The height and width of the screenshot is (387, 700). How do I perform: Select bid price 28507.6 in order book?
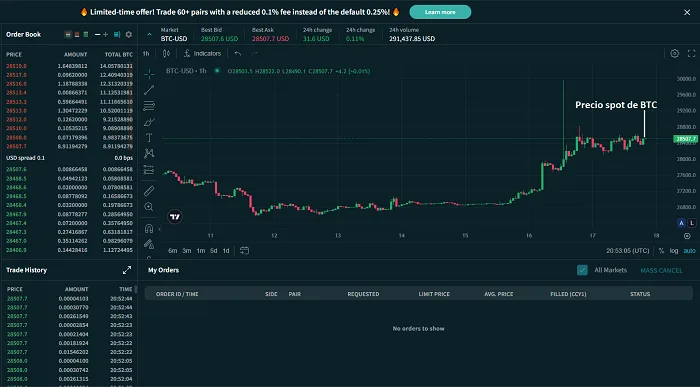coord(17,170)
